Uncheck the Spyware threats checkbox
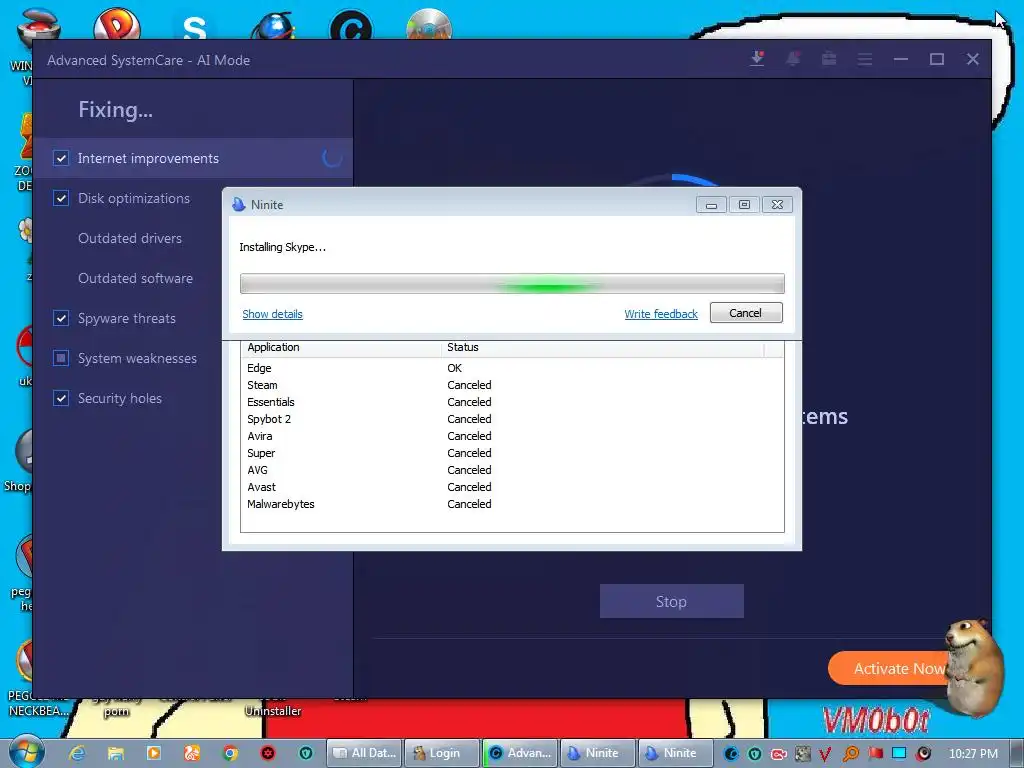1024x768 pixels. [61, 318]
